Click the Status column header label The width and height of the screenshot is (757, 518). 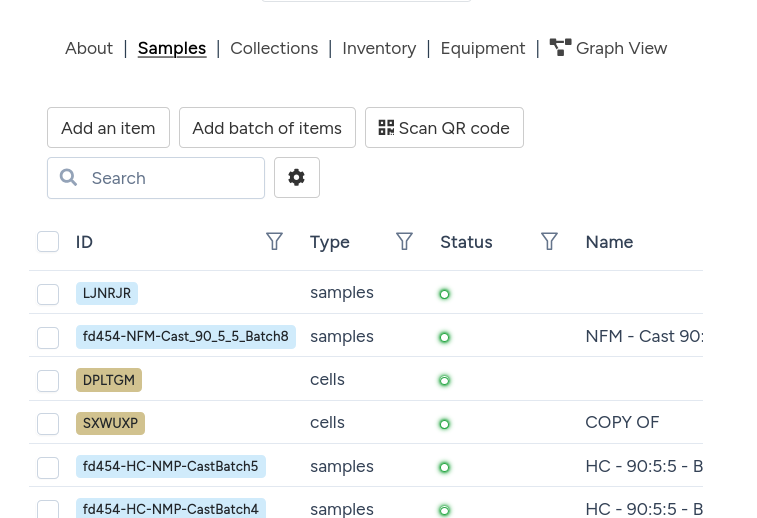point(466,242)
